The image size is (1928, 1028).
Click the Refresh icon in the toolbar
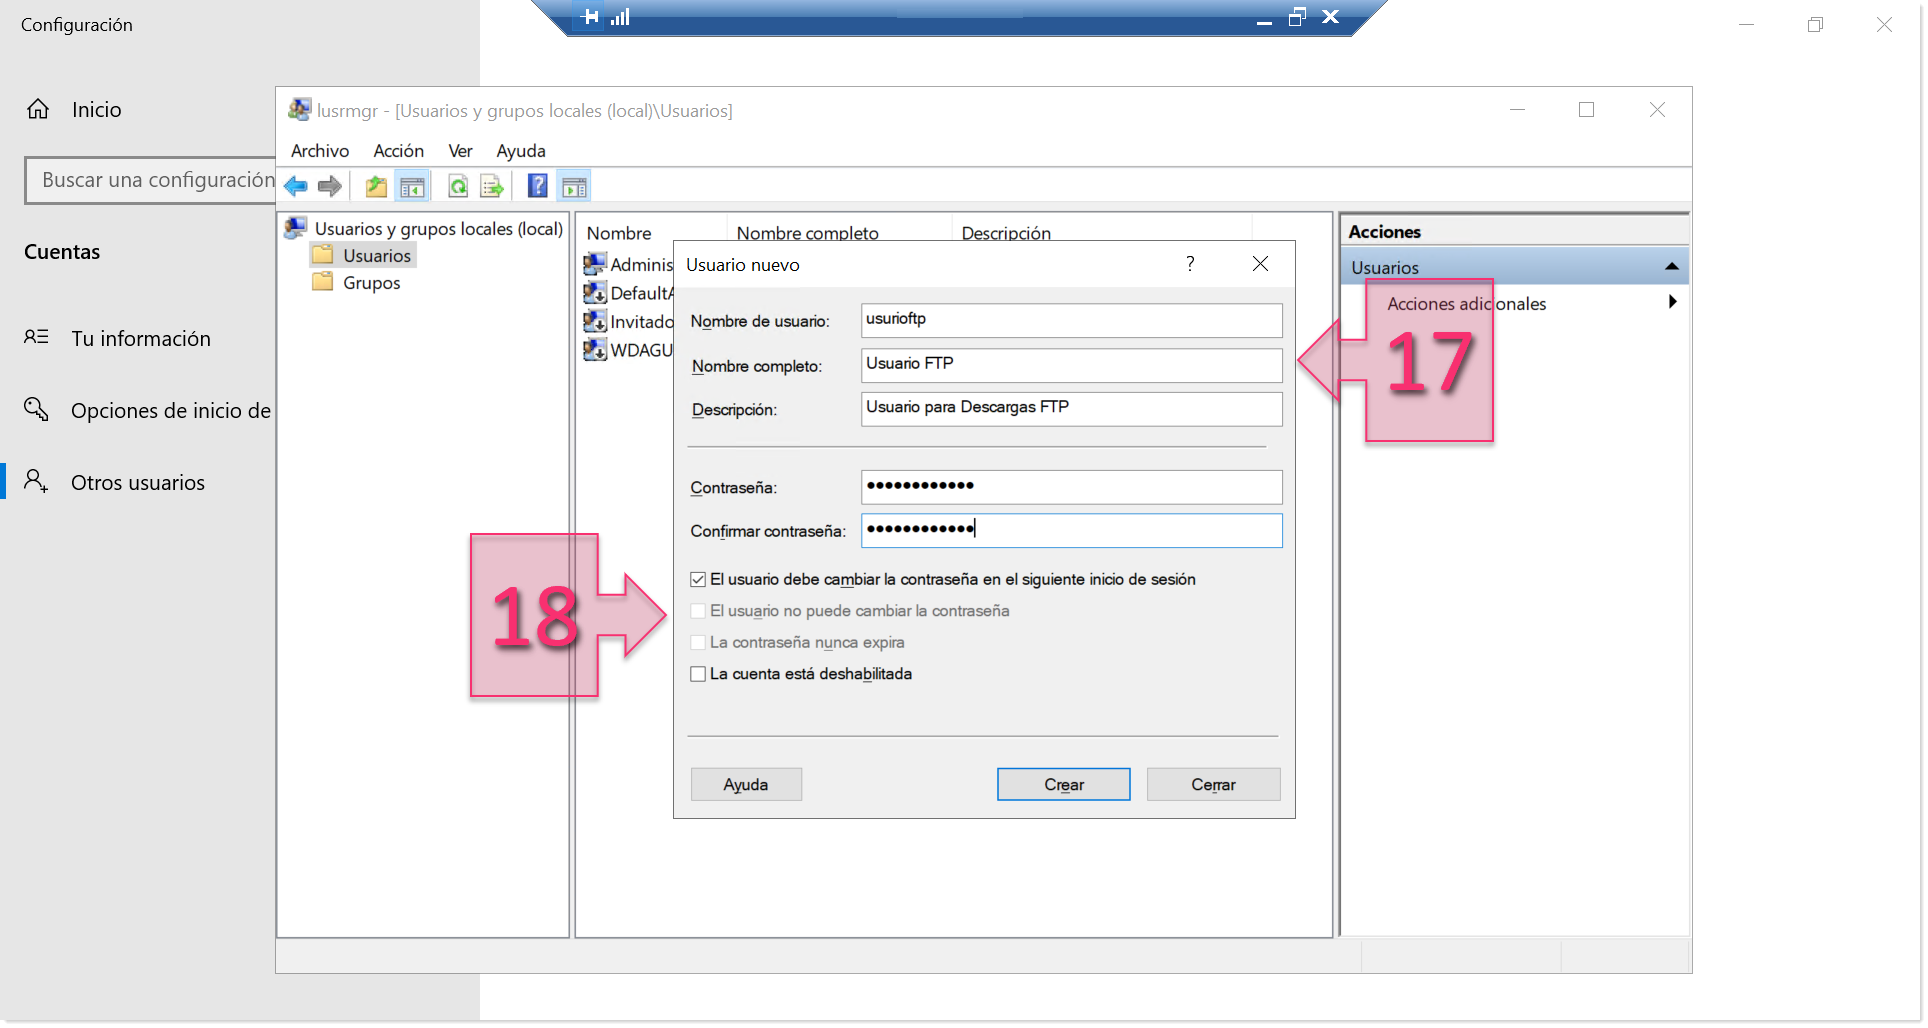click(458, 186)
